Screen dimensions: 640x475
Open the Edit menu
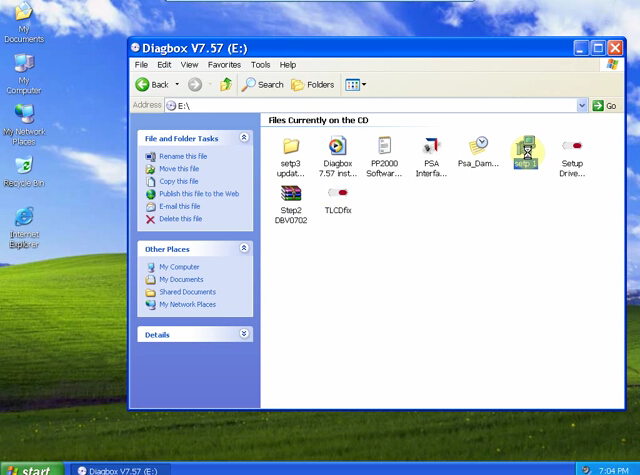click(164, 65)
